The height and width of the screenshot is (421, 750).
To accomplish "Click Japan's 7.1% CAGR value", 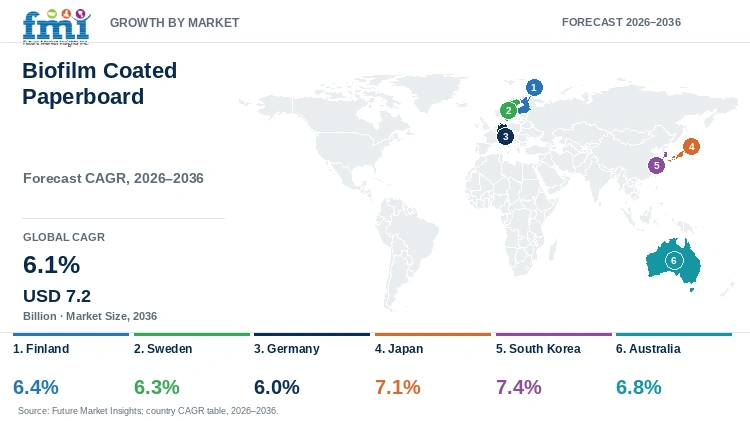I will 398,387.
